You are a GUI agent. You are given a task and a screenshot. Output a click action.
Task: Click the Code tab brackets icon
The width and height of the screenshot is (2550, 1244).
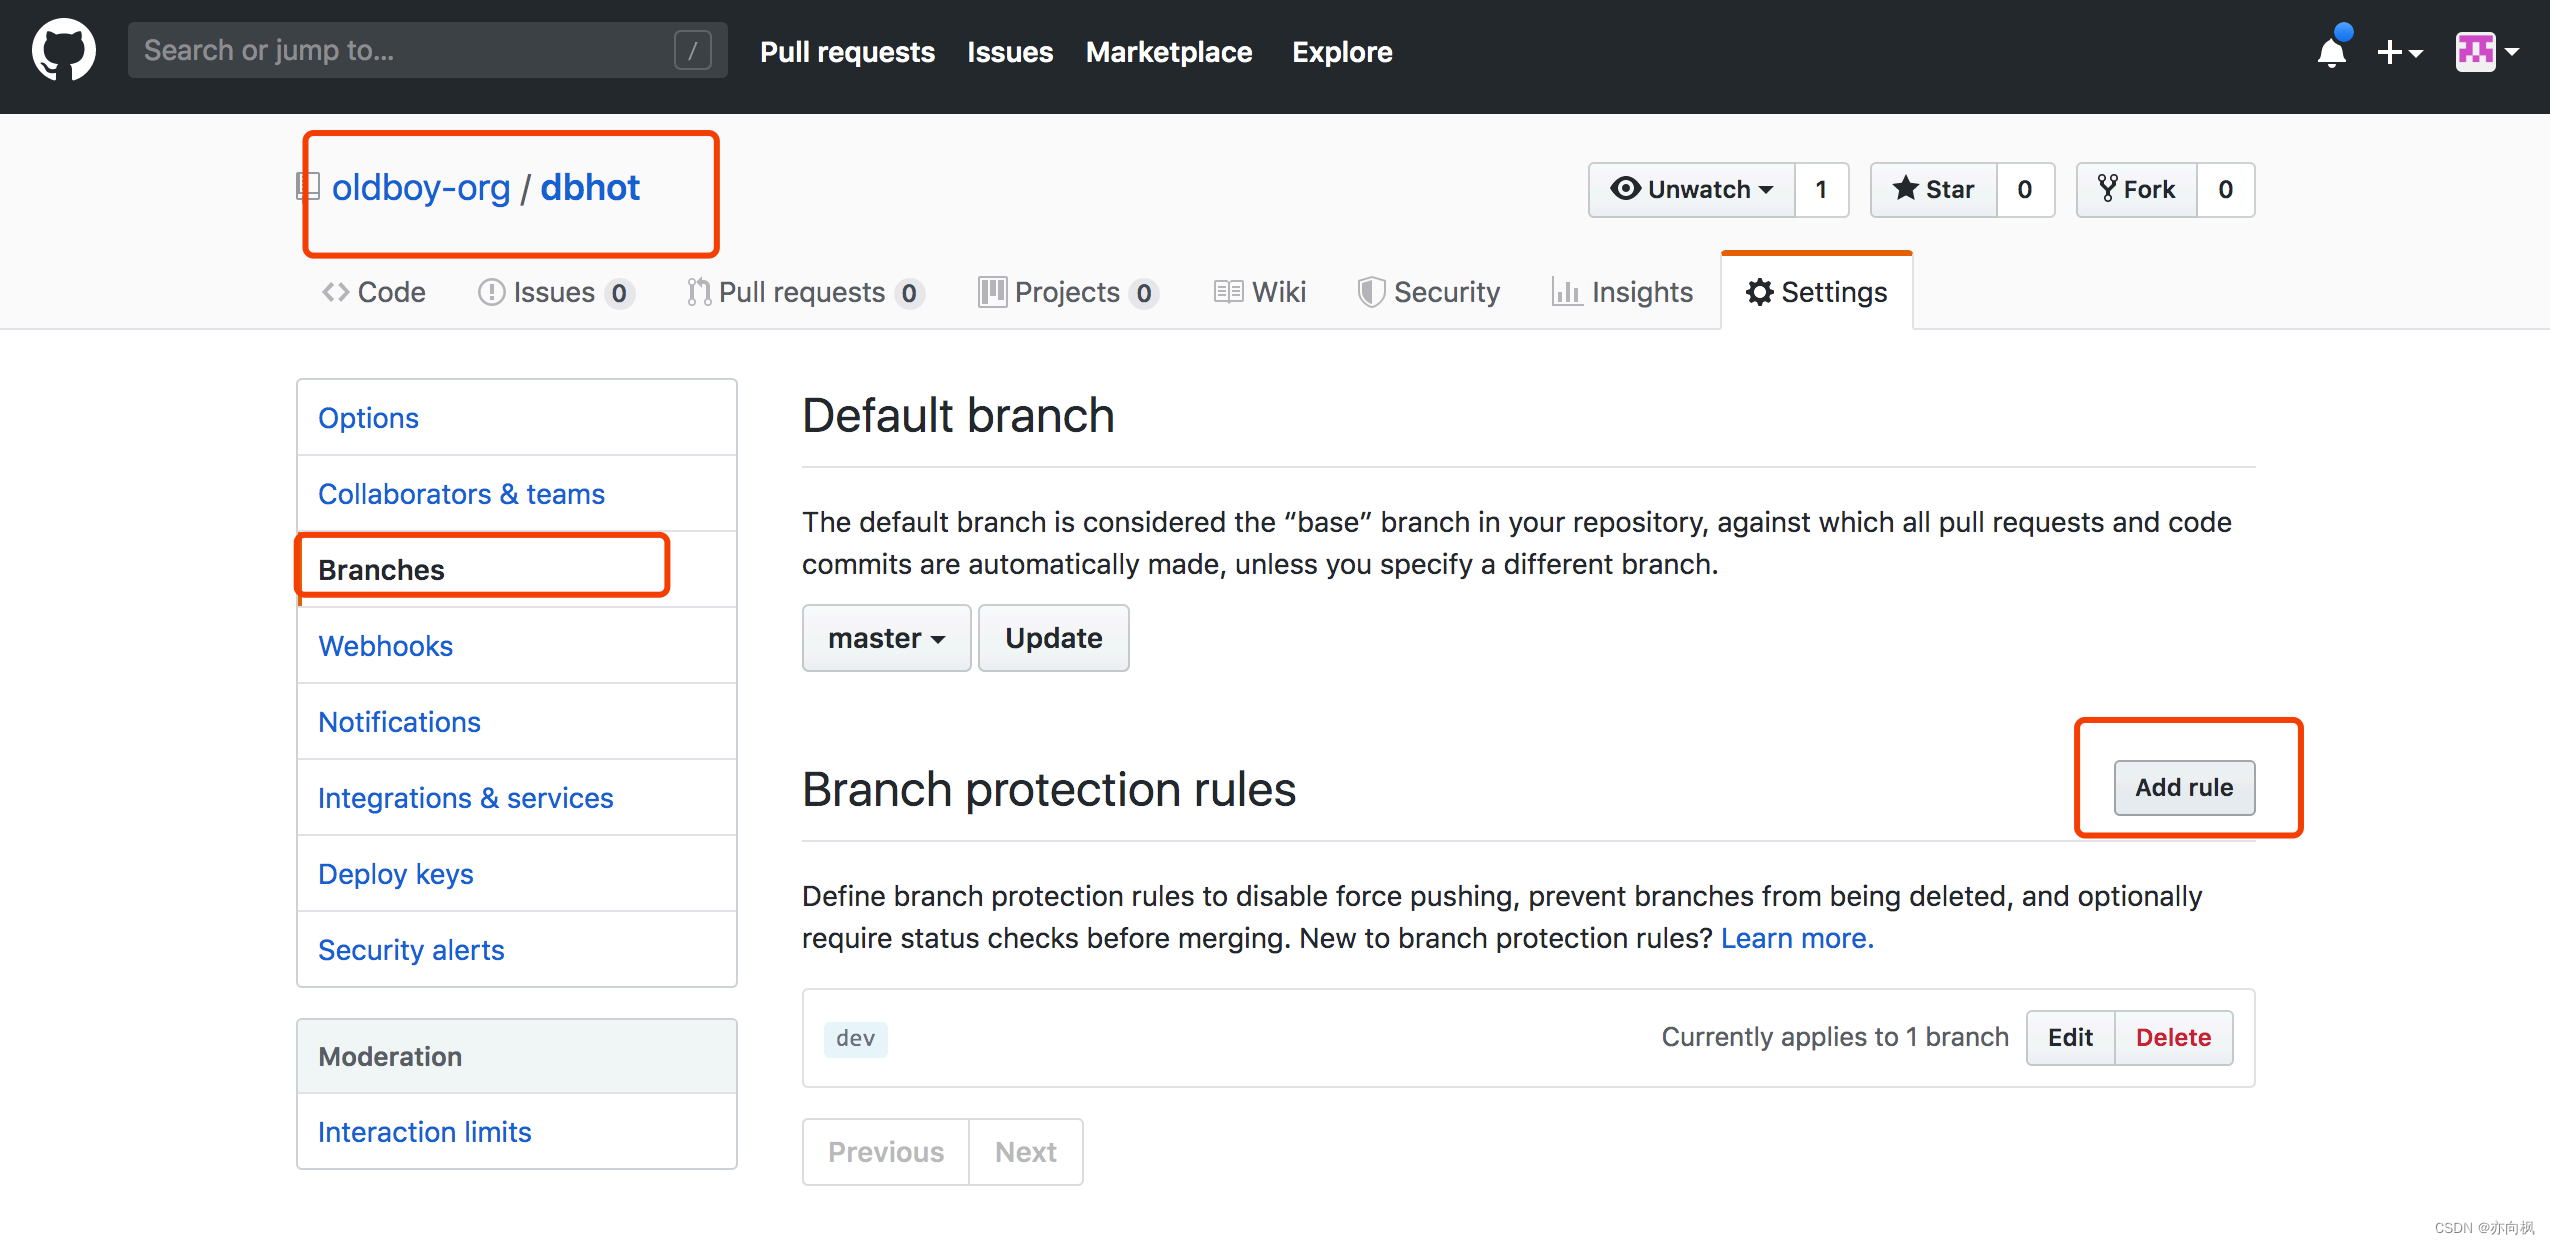335,292
